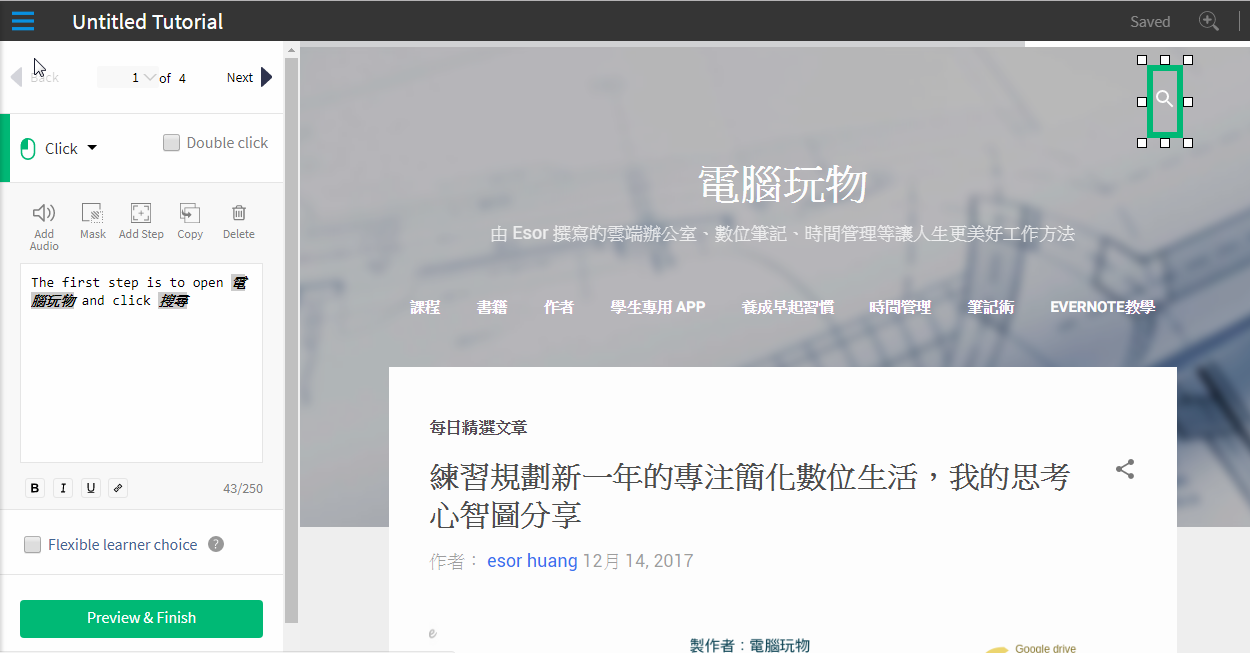Click the article share icon
Screen dimensions: 1250x653
coord(1125,469)
